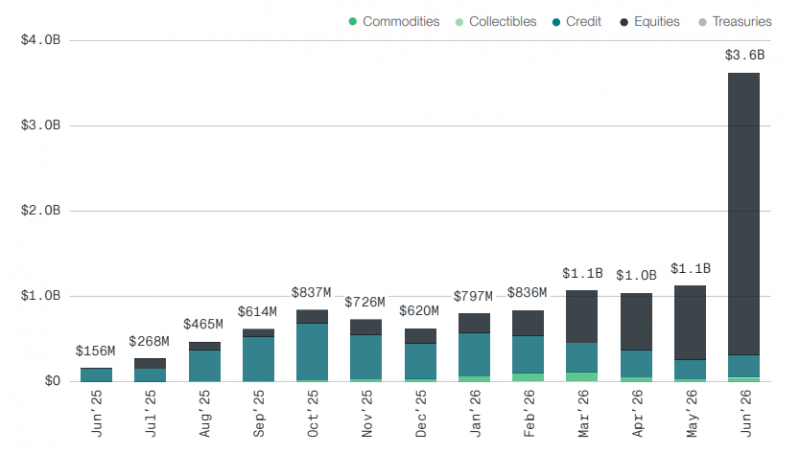This screenshot has width=800, height=453.
Task: Select the Oct'25 Credit bar segment
Action: pyautogui.click(x=312, y=351)
